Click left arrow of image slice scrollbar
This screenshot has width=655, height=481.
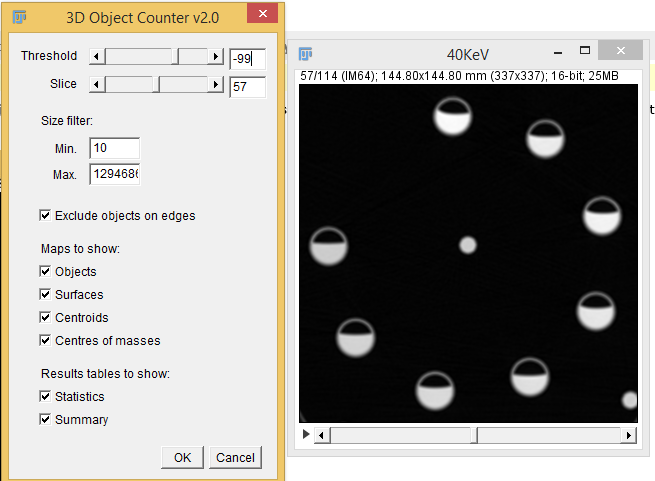[322, 435]
